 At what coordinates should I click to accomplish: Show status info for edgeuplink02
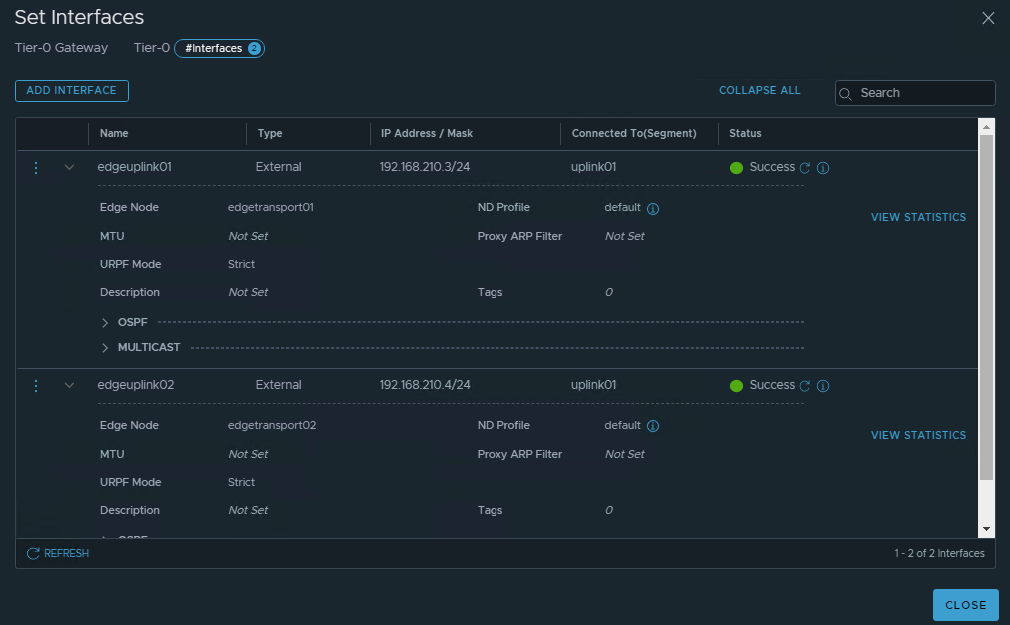823,386
